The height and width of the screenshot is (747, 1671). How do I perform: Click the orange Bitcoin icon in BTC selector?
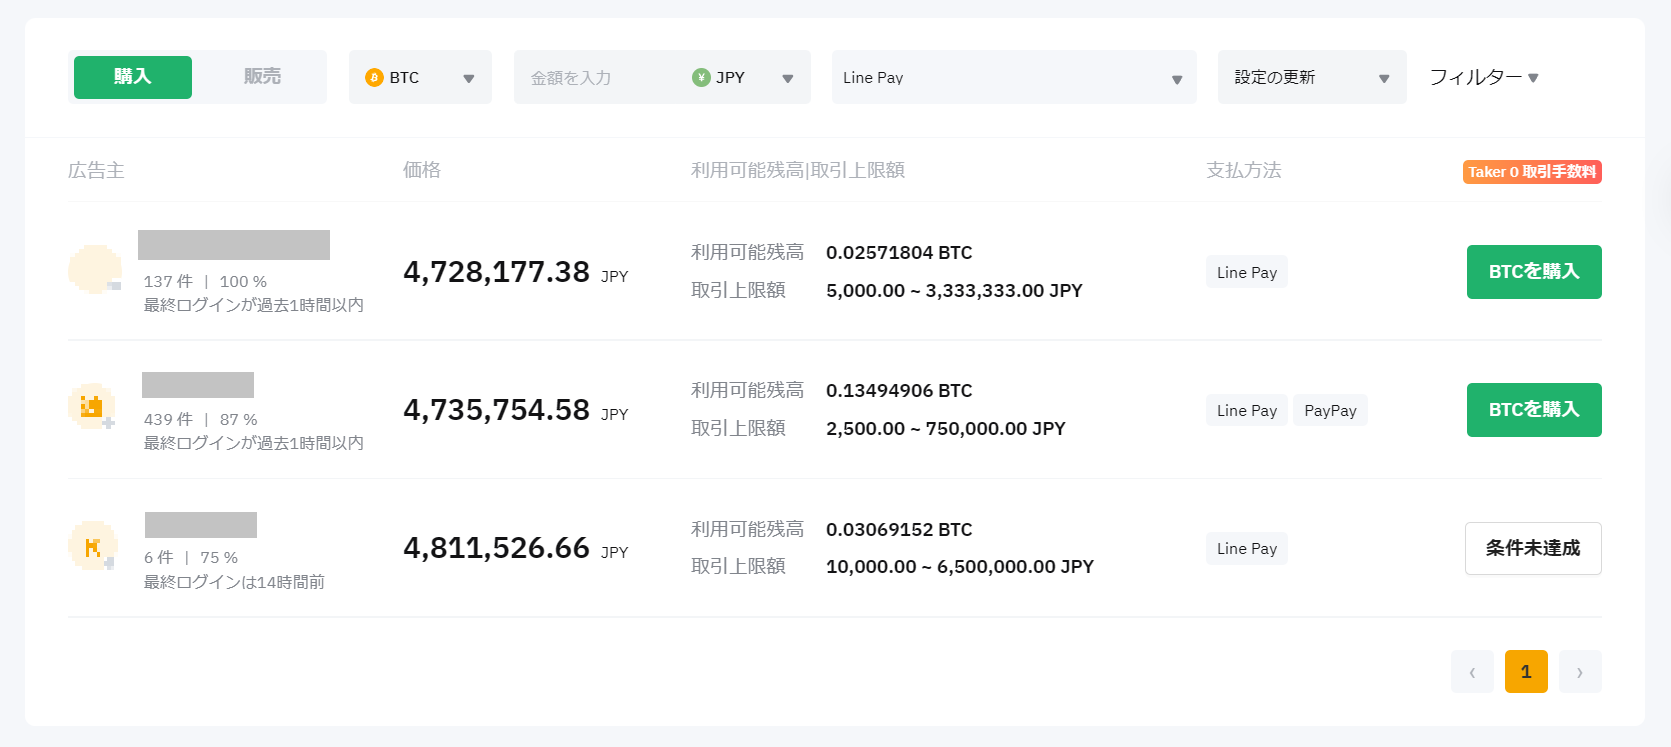tap(374, 78)
